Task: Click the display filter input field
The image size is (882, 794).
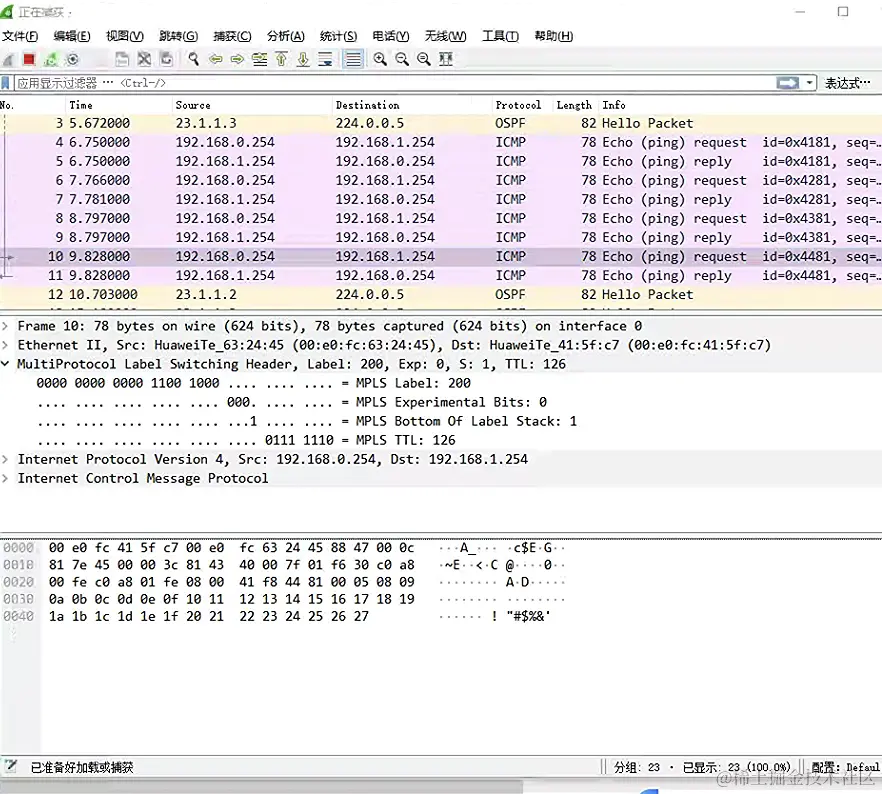Action: click(x=394, y=83)
